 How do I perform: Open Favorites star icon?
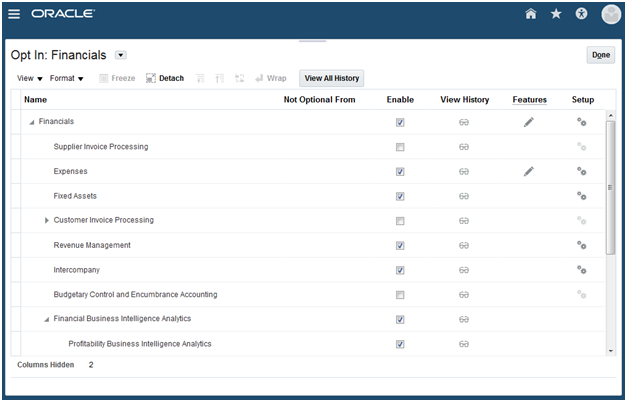point(556,15)
